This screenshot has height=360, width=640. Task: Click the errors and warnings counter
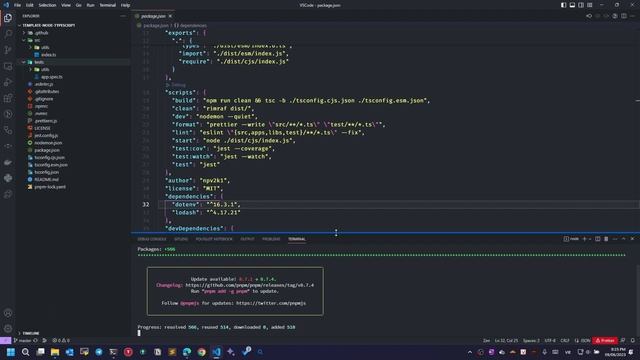61,340
